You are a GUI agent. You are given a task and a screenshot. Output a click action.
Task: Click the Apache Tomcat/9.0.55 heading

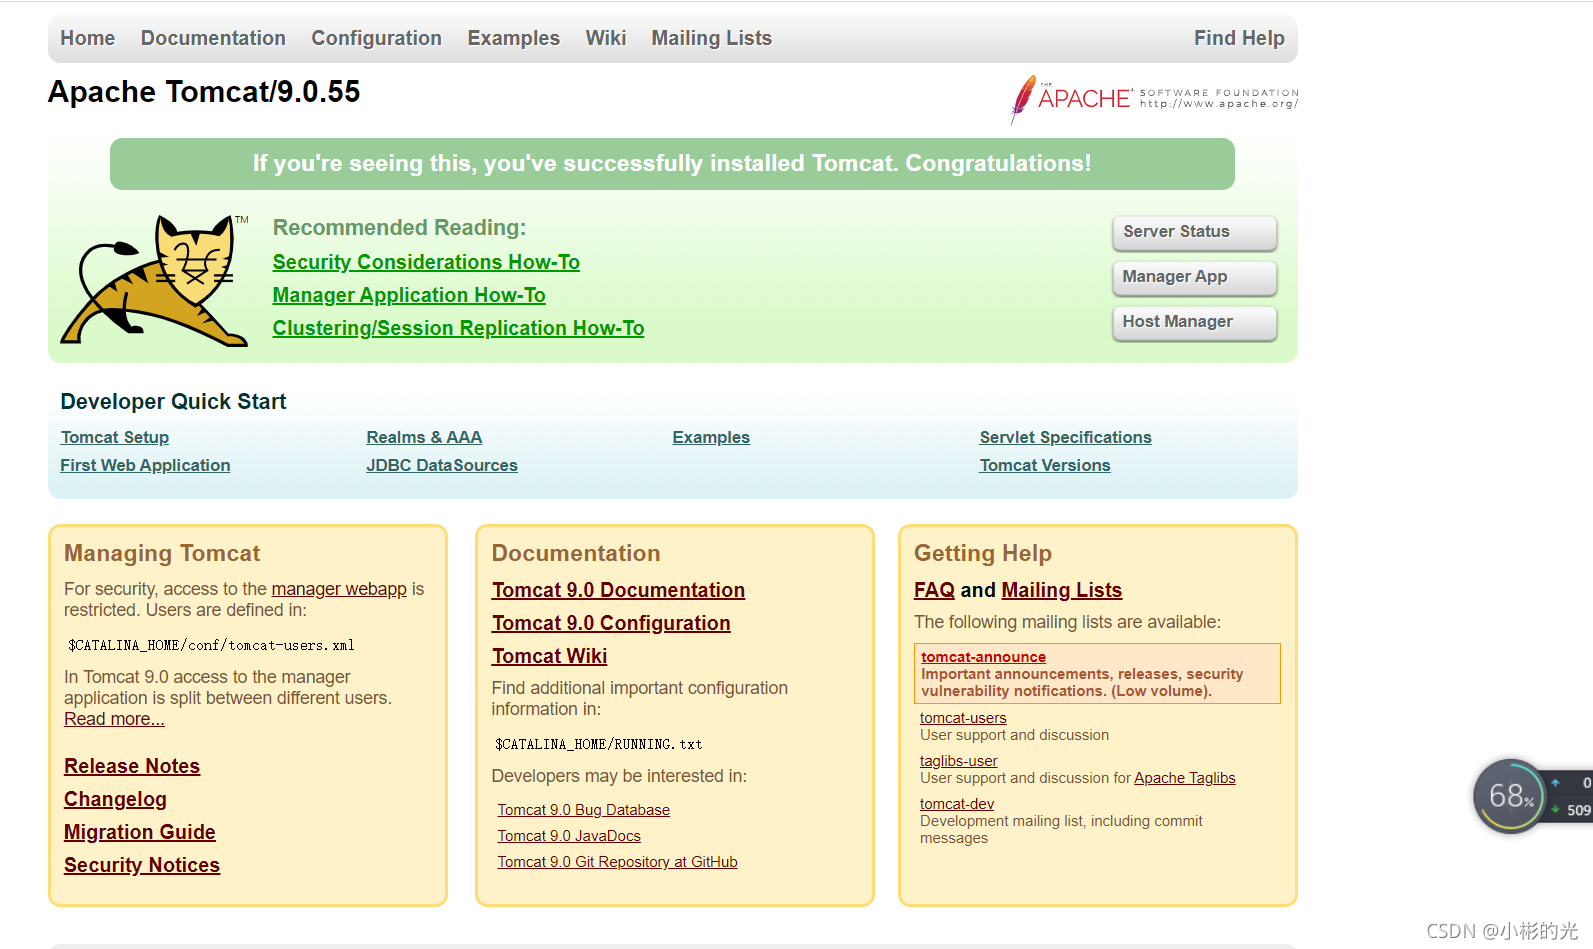tap(204, 92)
